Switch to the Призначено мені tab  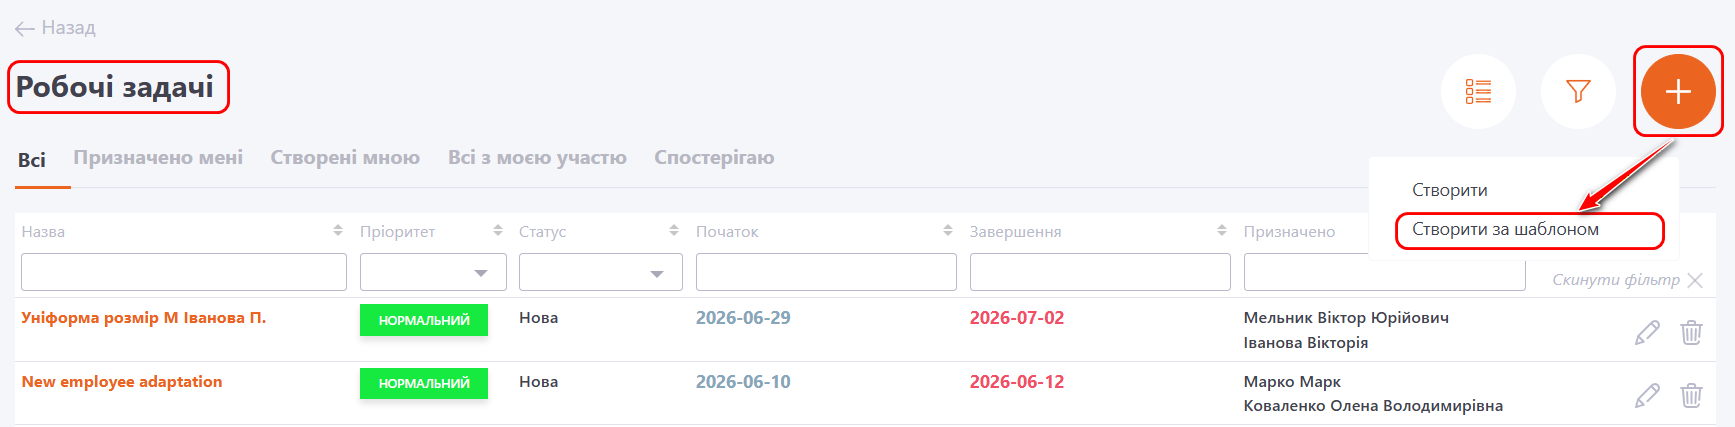click(158, 158)
